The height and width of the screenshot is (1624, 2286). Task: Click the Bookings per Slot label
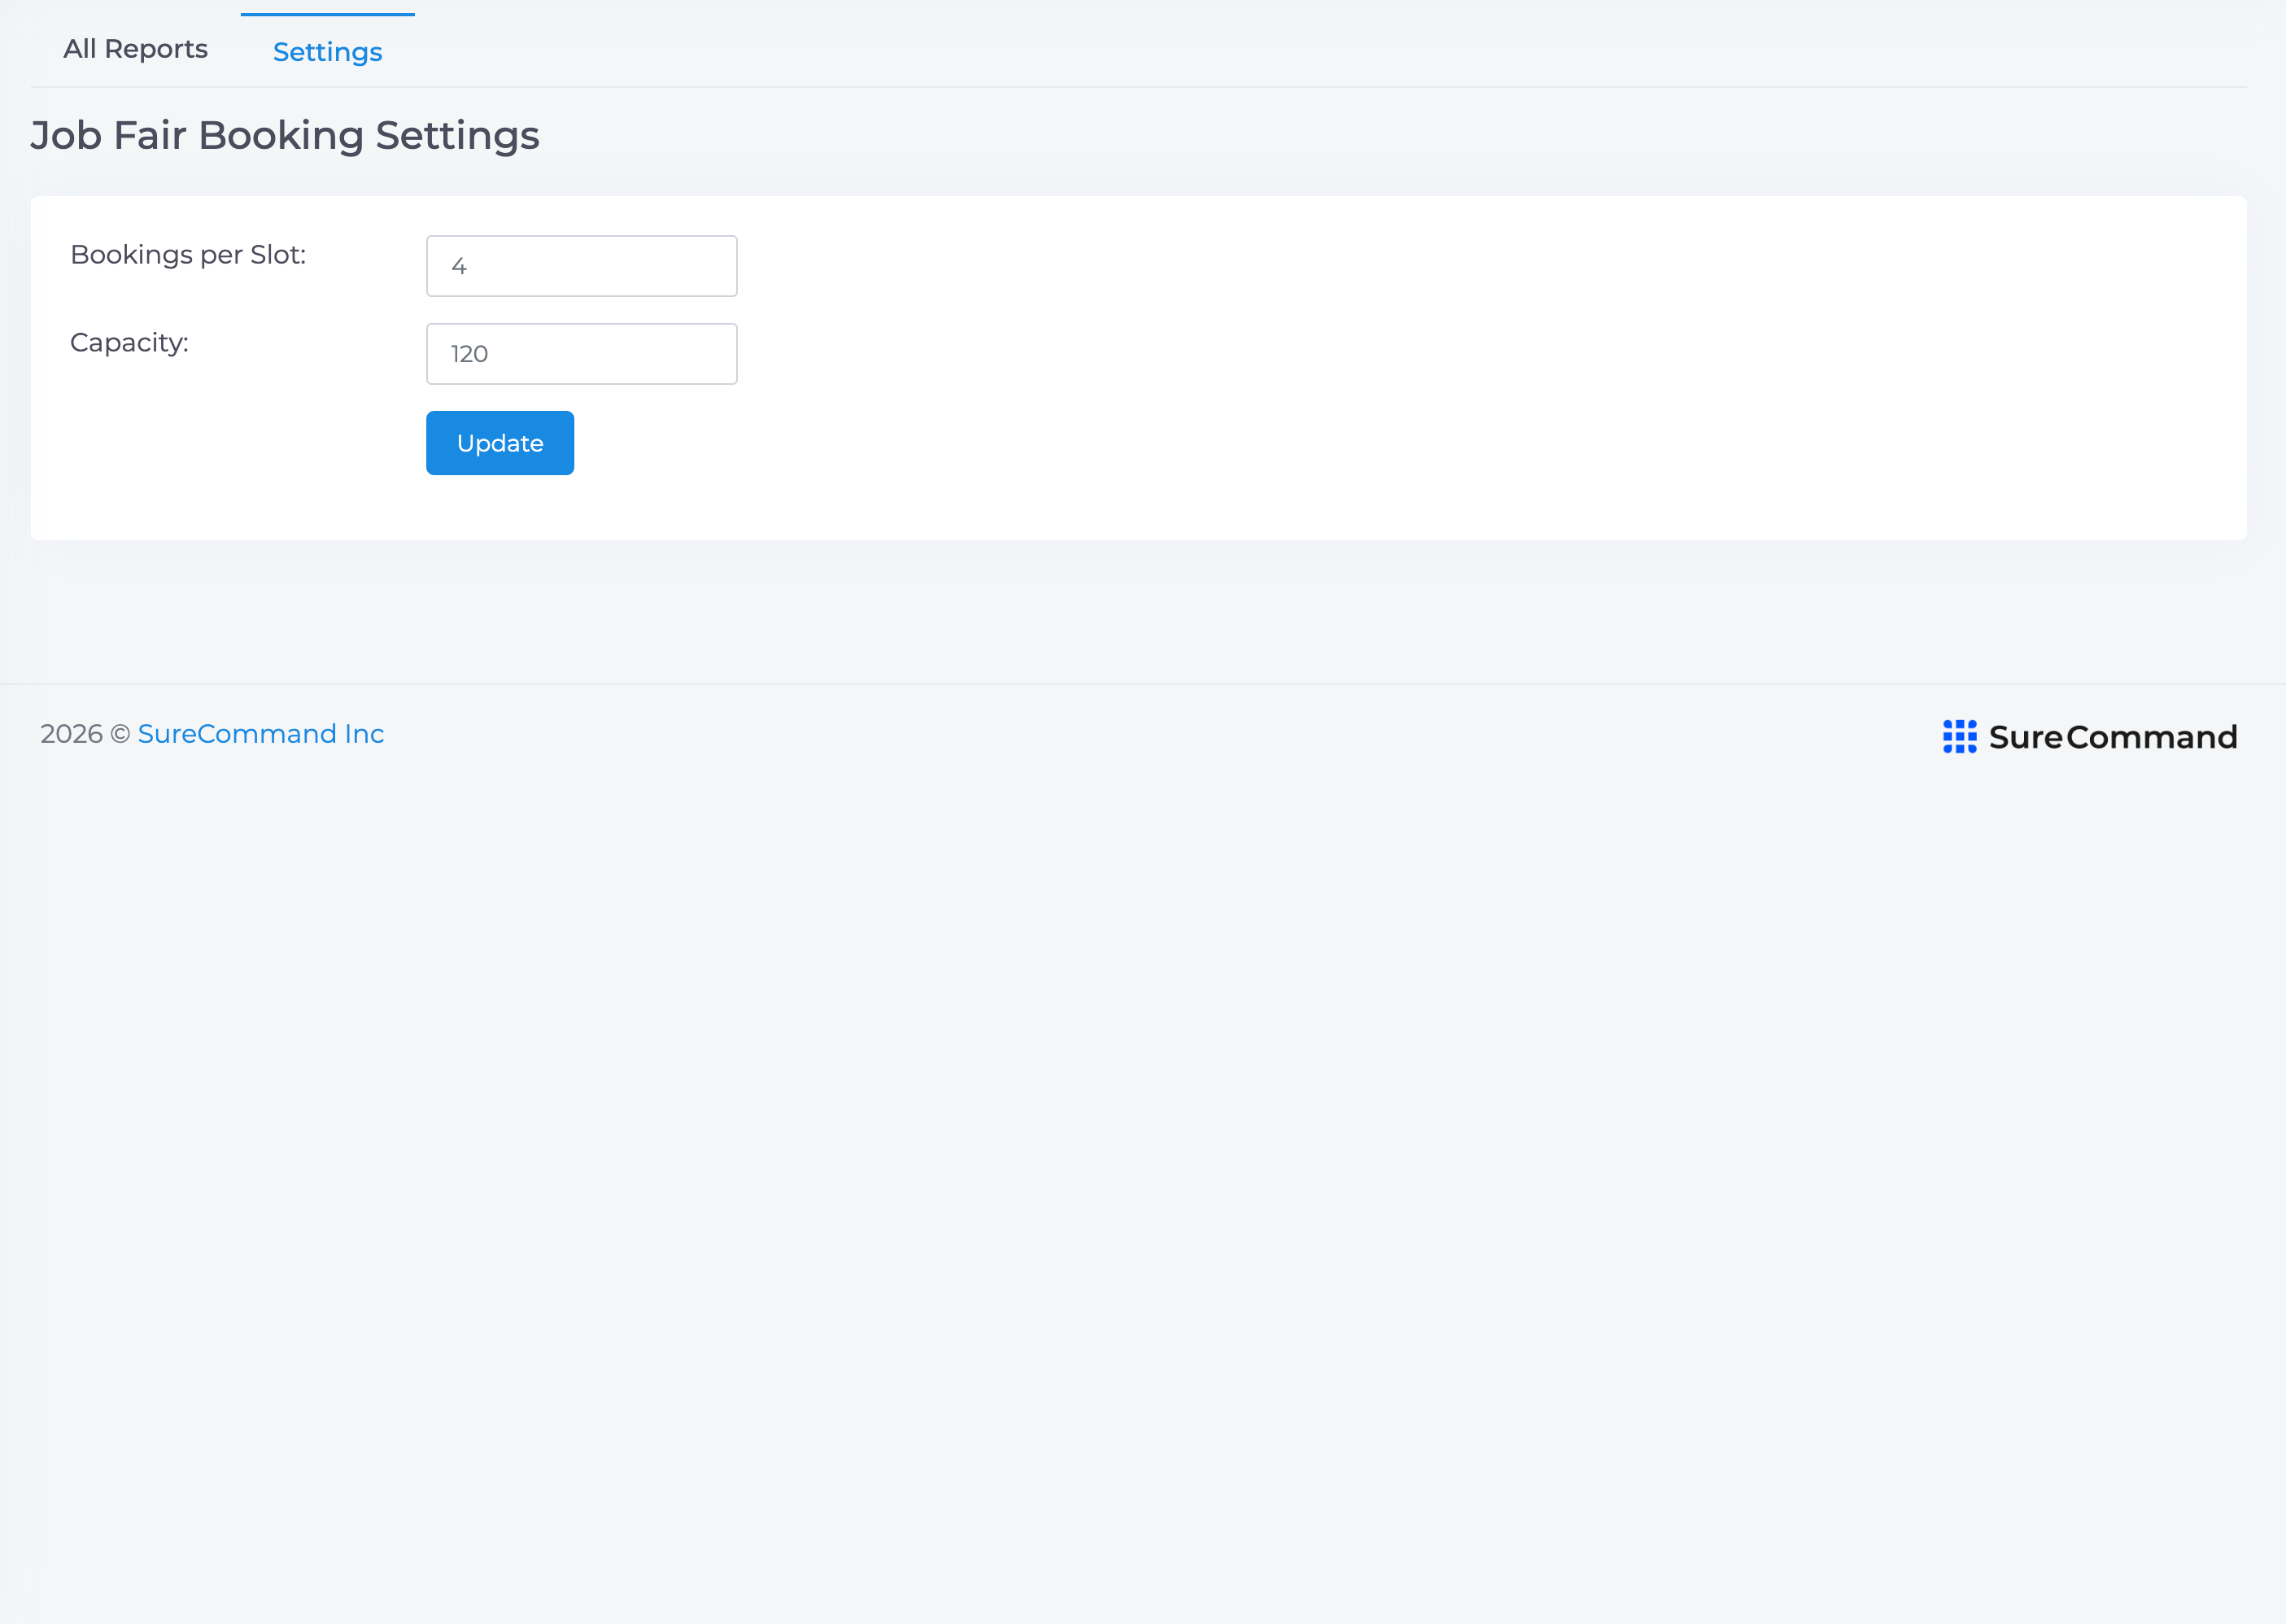188,255
